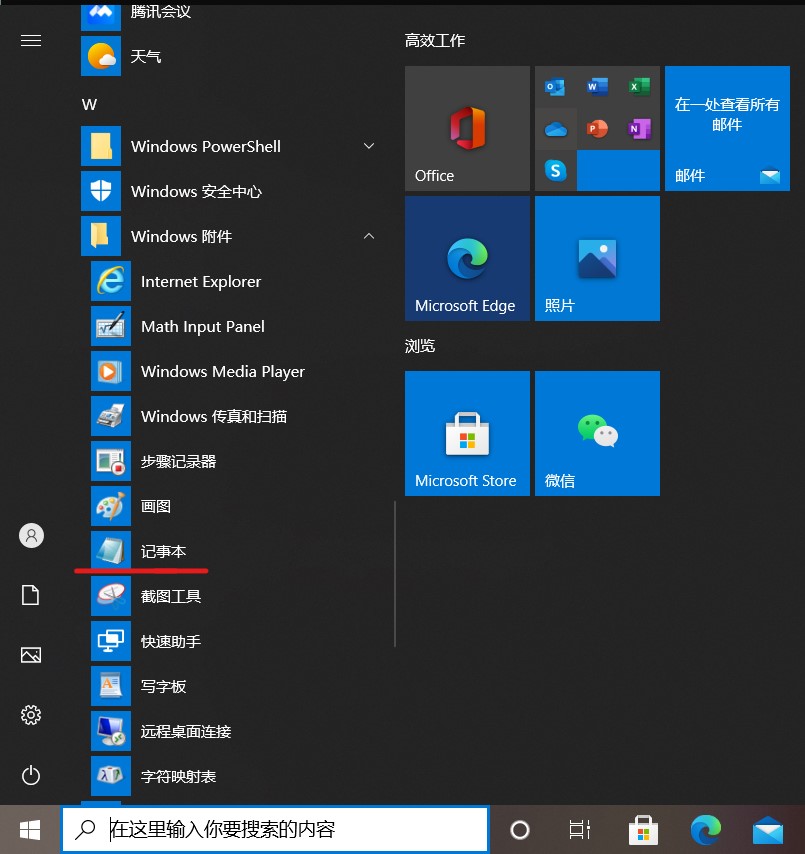This screenshot has height=854, width=805.
Task: Click the app list scrollbar
Action: click(395, 574)
